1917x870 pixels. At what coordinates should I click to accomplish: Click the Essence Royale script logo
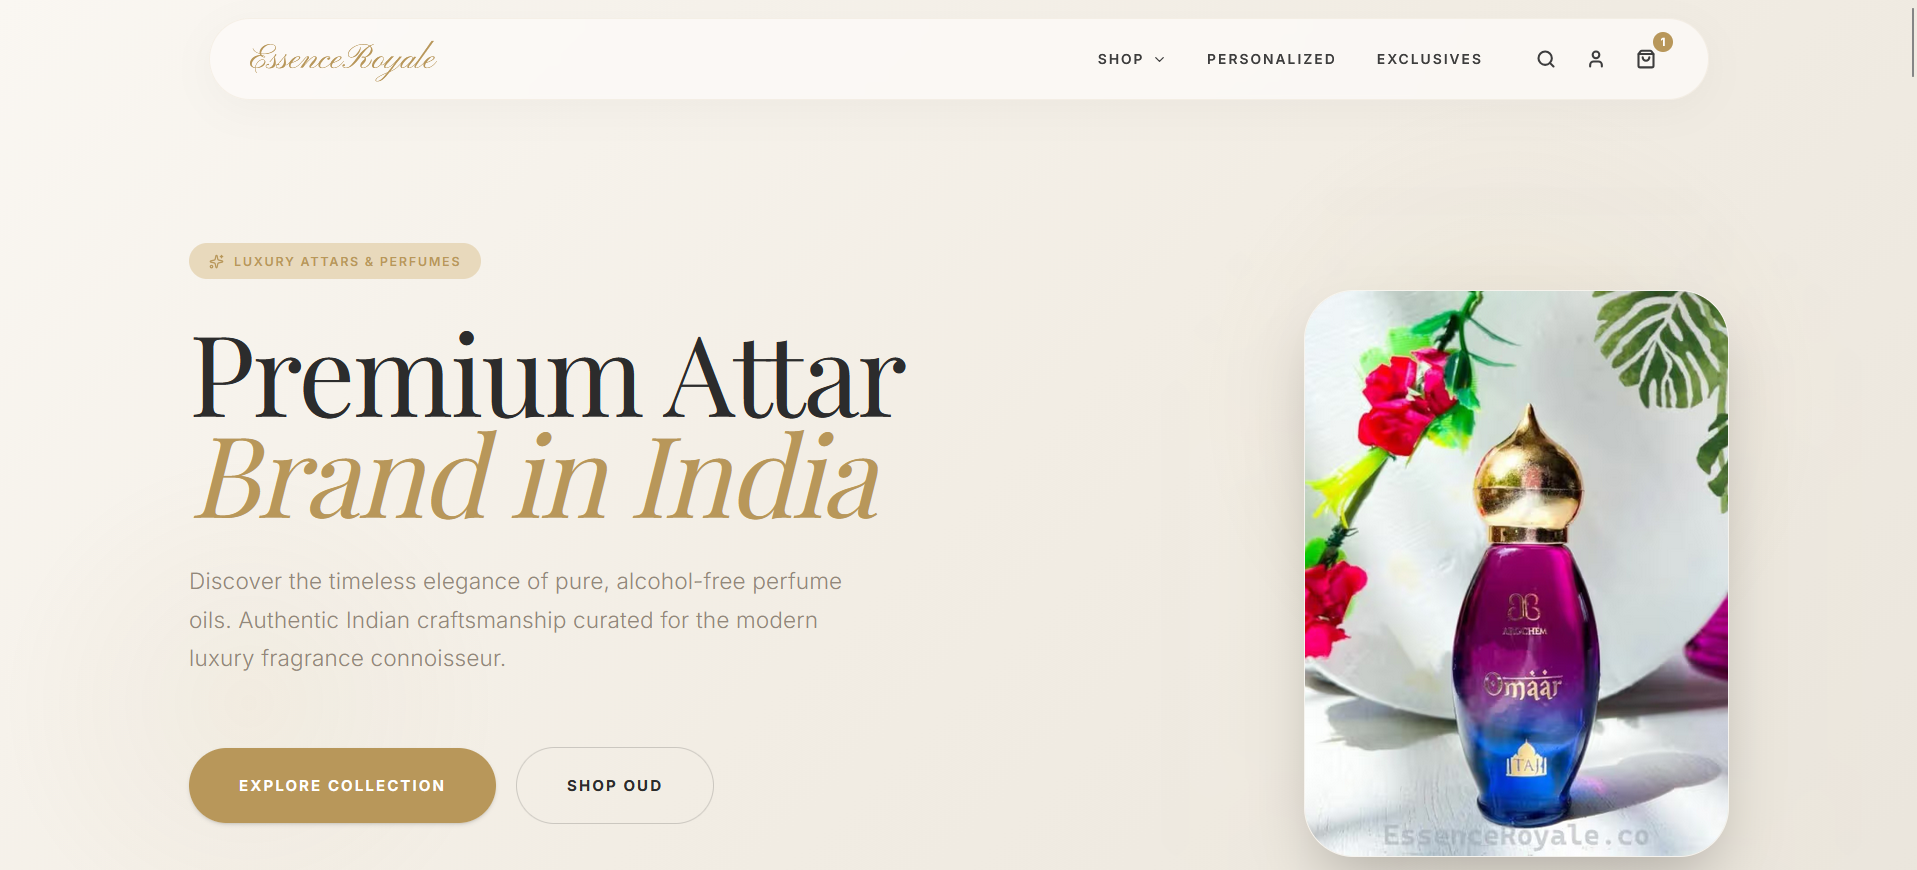coord(343,59)
